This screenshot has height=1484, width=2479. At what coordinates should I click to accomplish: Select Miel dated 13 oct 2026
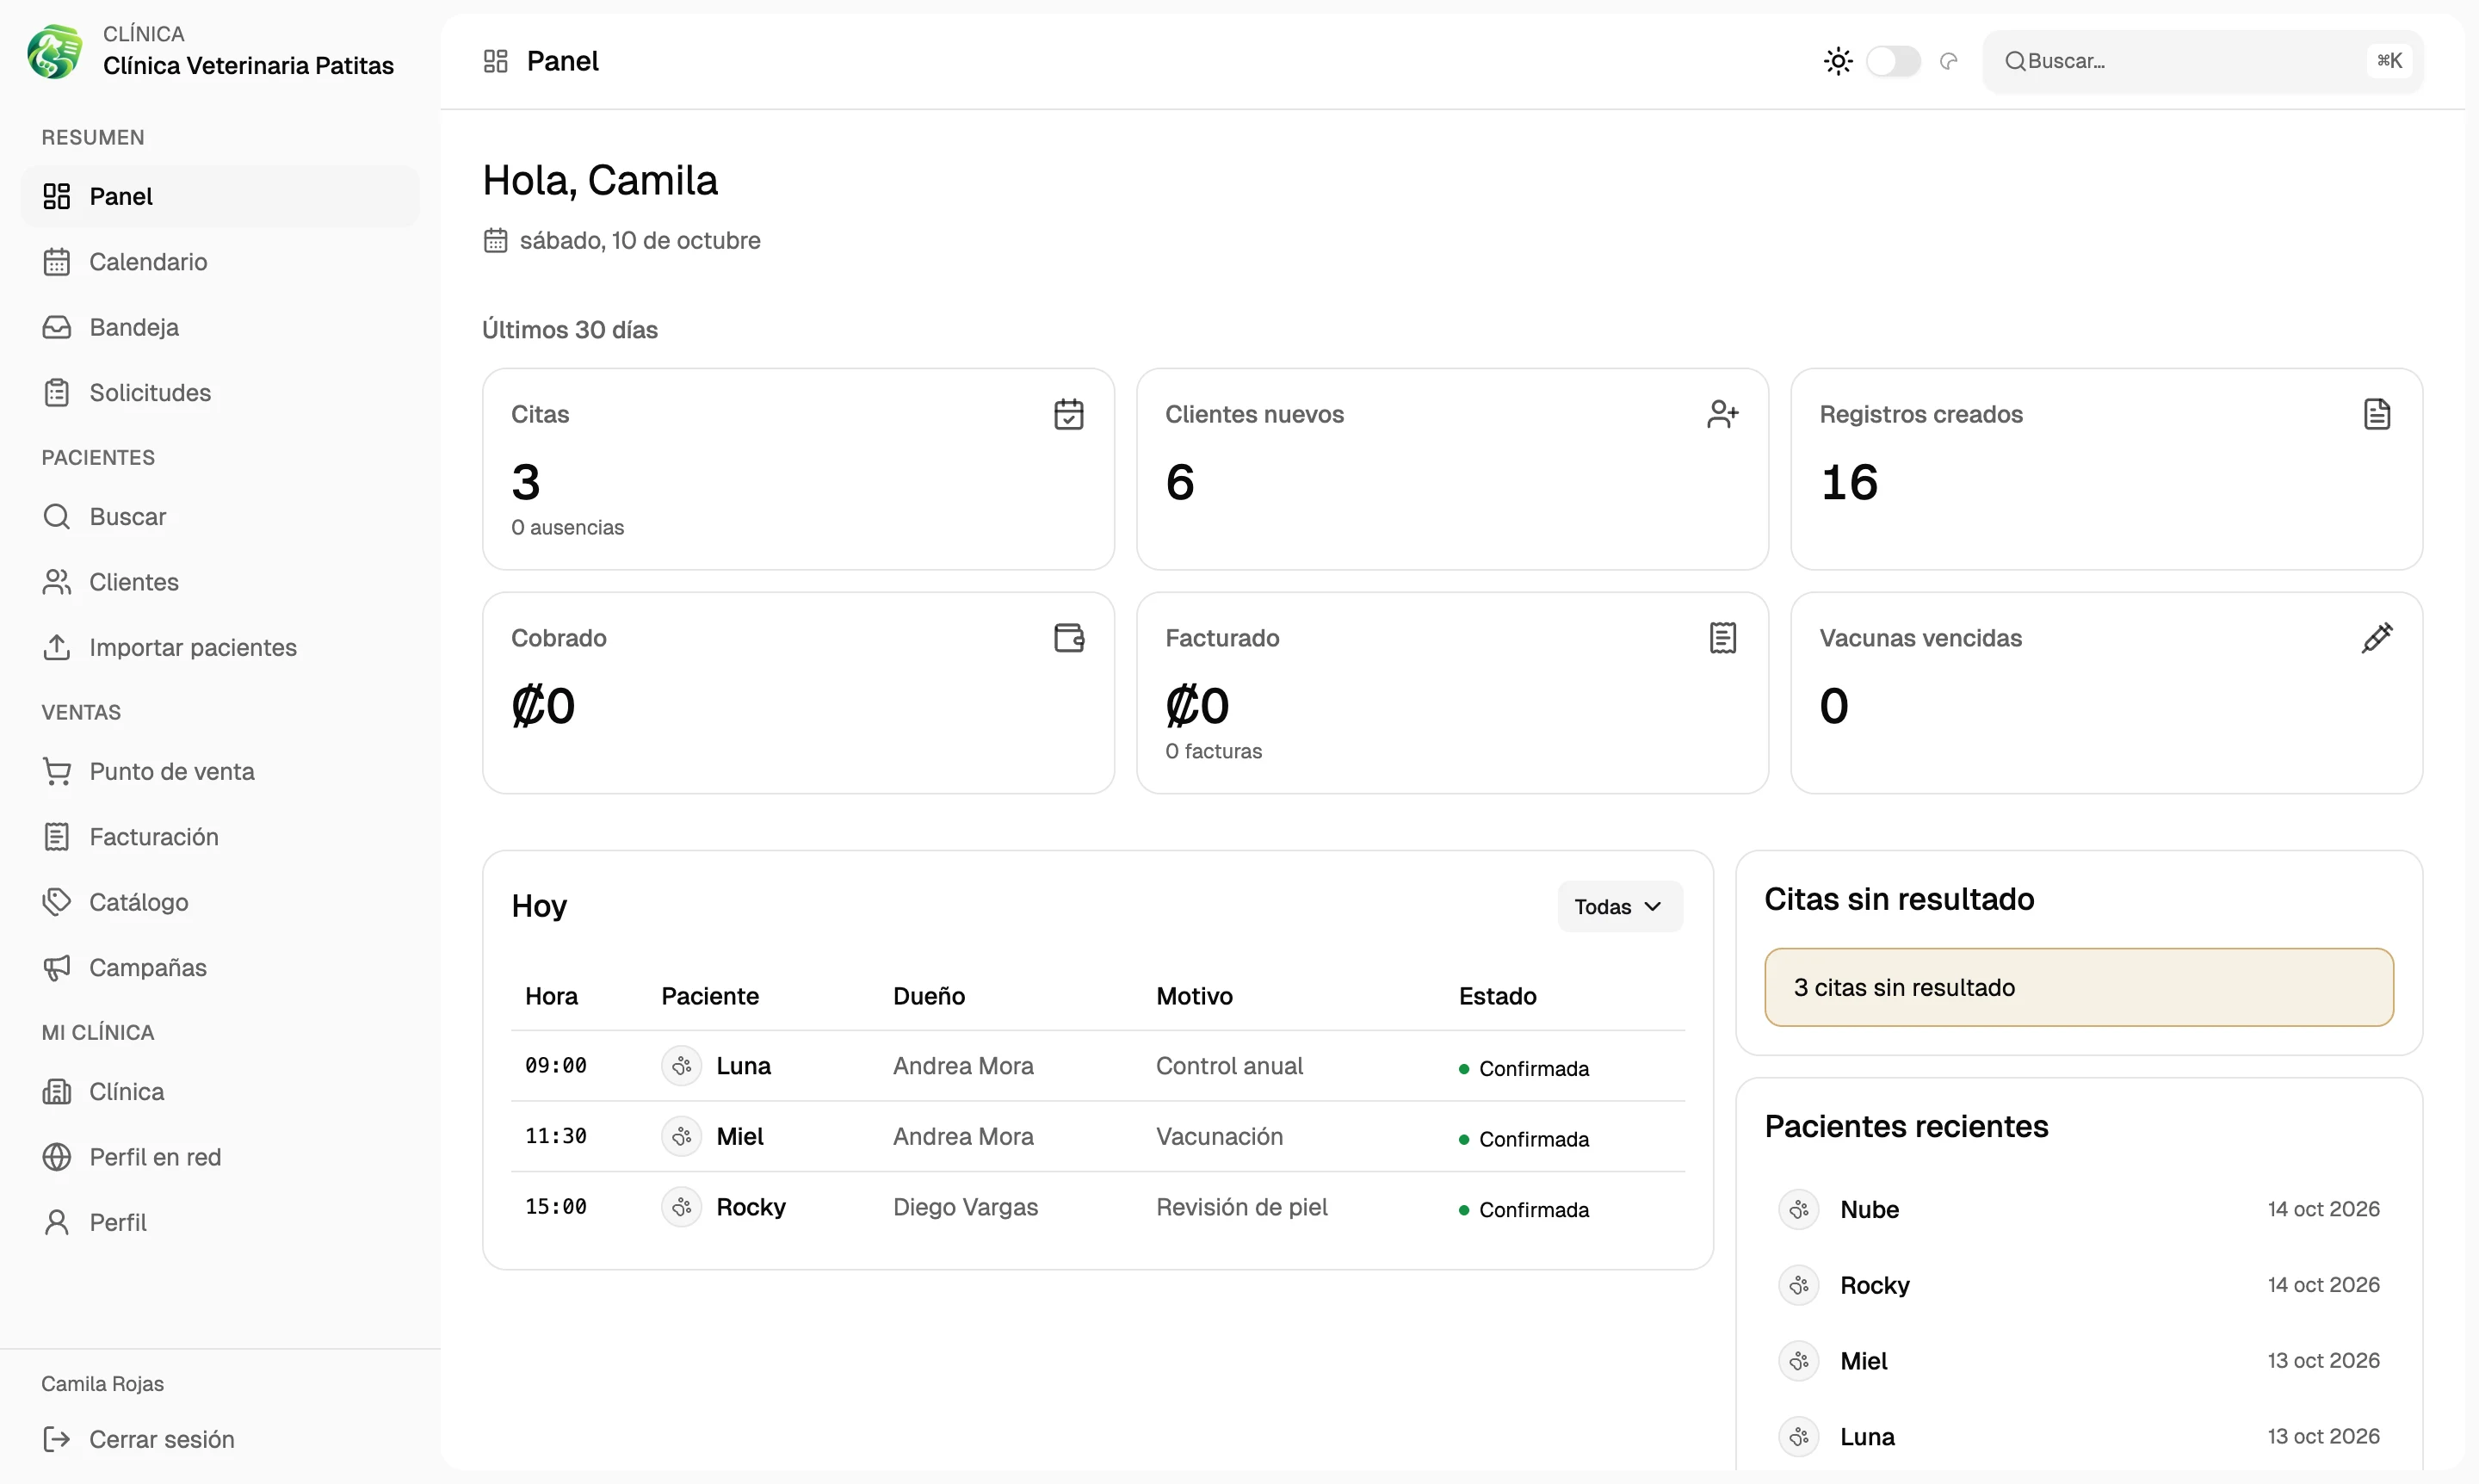click(x=2079, y=1361)
